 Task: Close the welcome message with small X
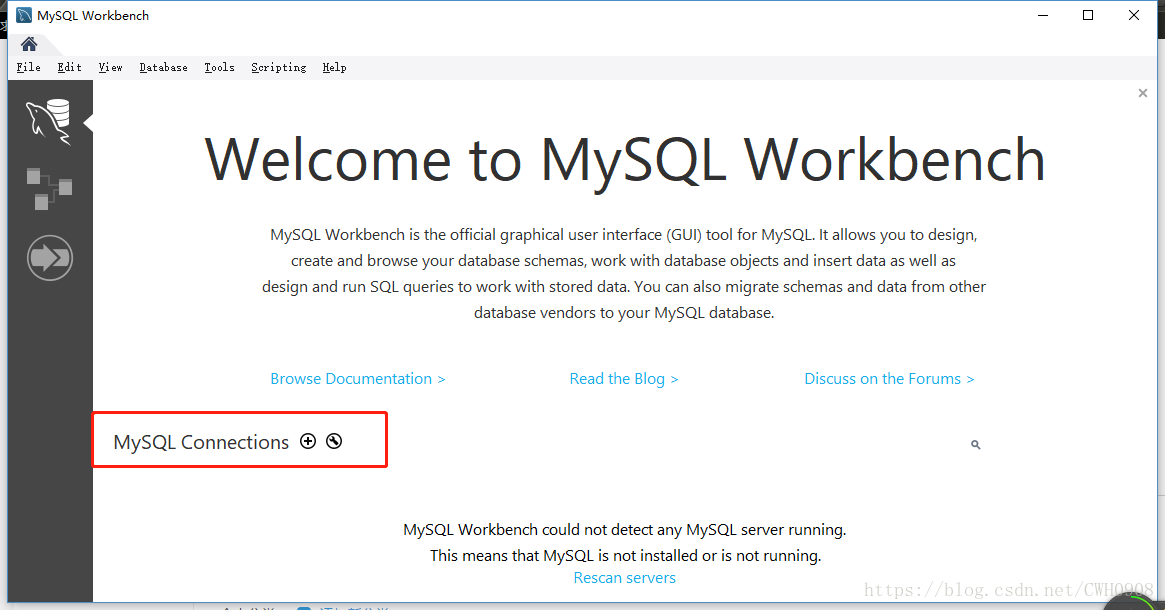pos(1143,93)
